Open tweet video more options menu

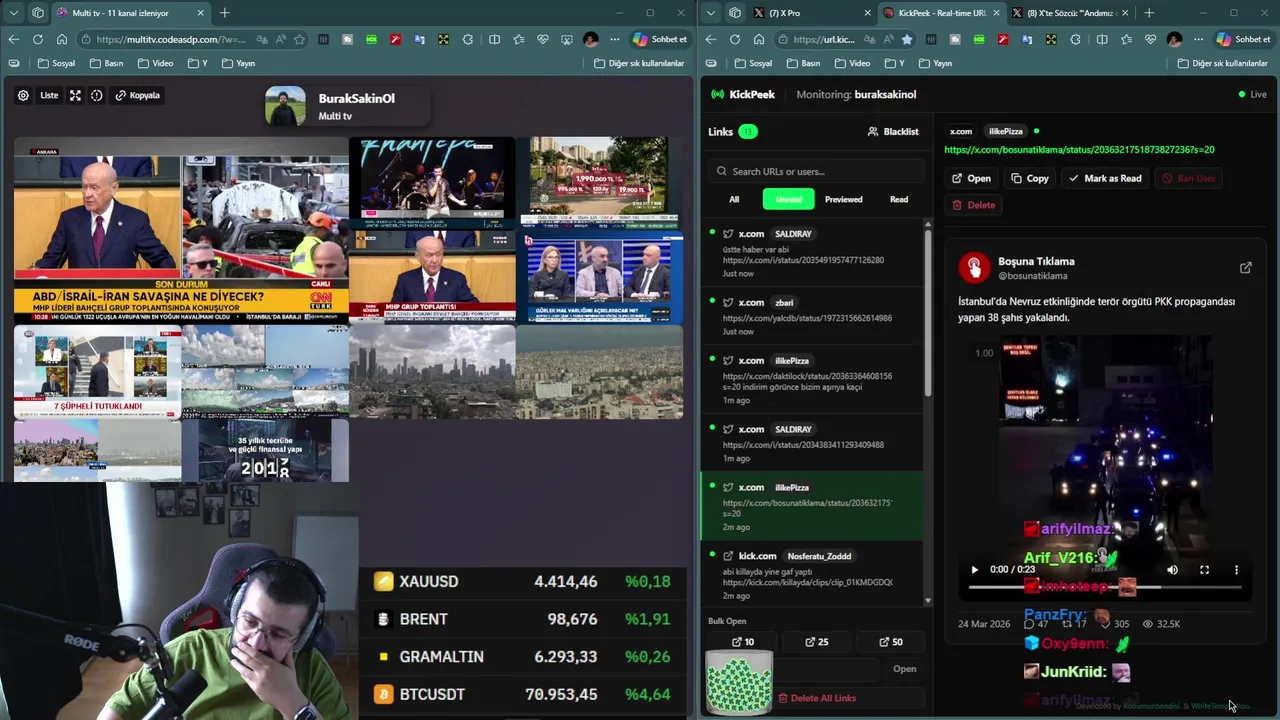coord(1236,570)
